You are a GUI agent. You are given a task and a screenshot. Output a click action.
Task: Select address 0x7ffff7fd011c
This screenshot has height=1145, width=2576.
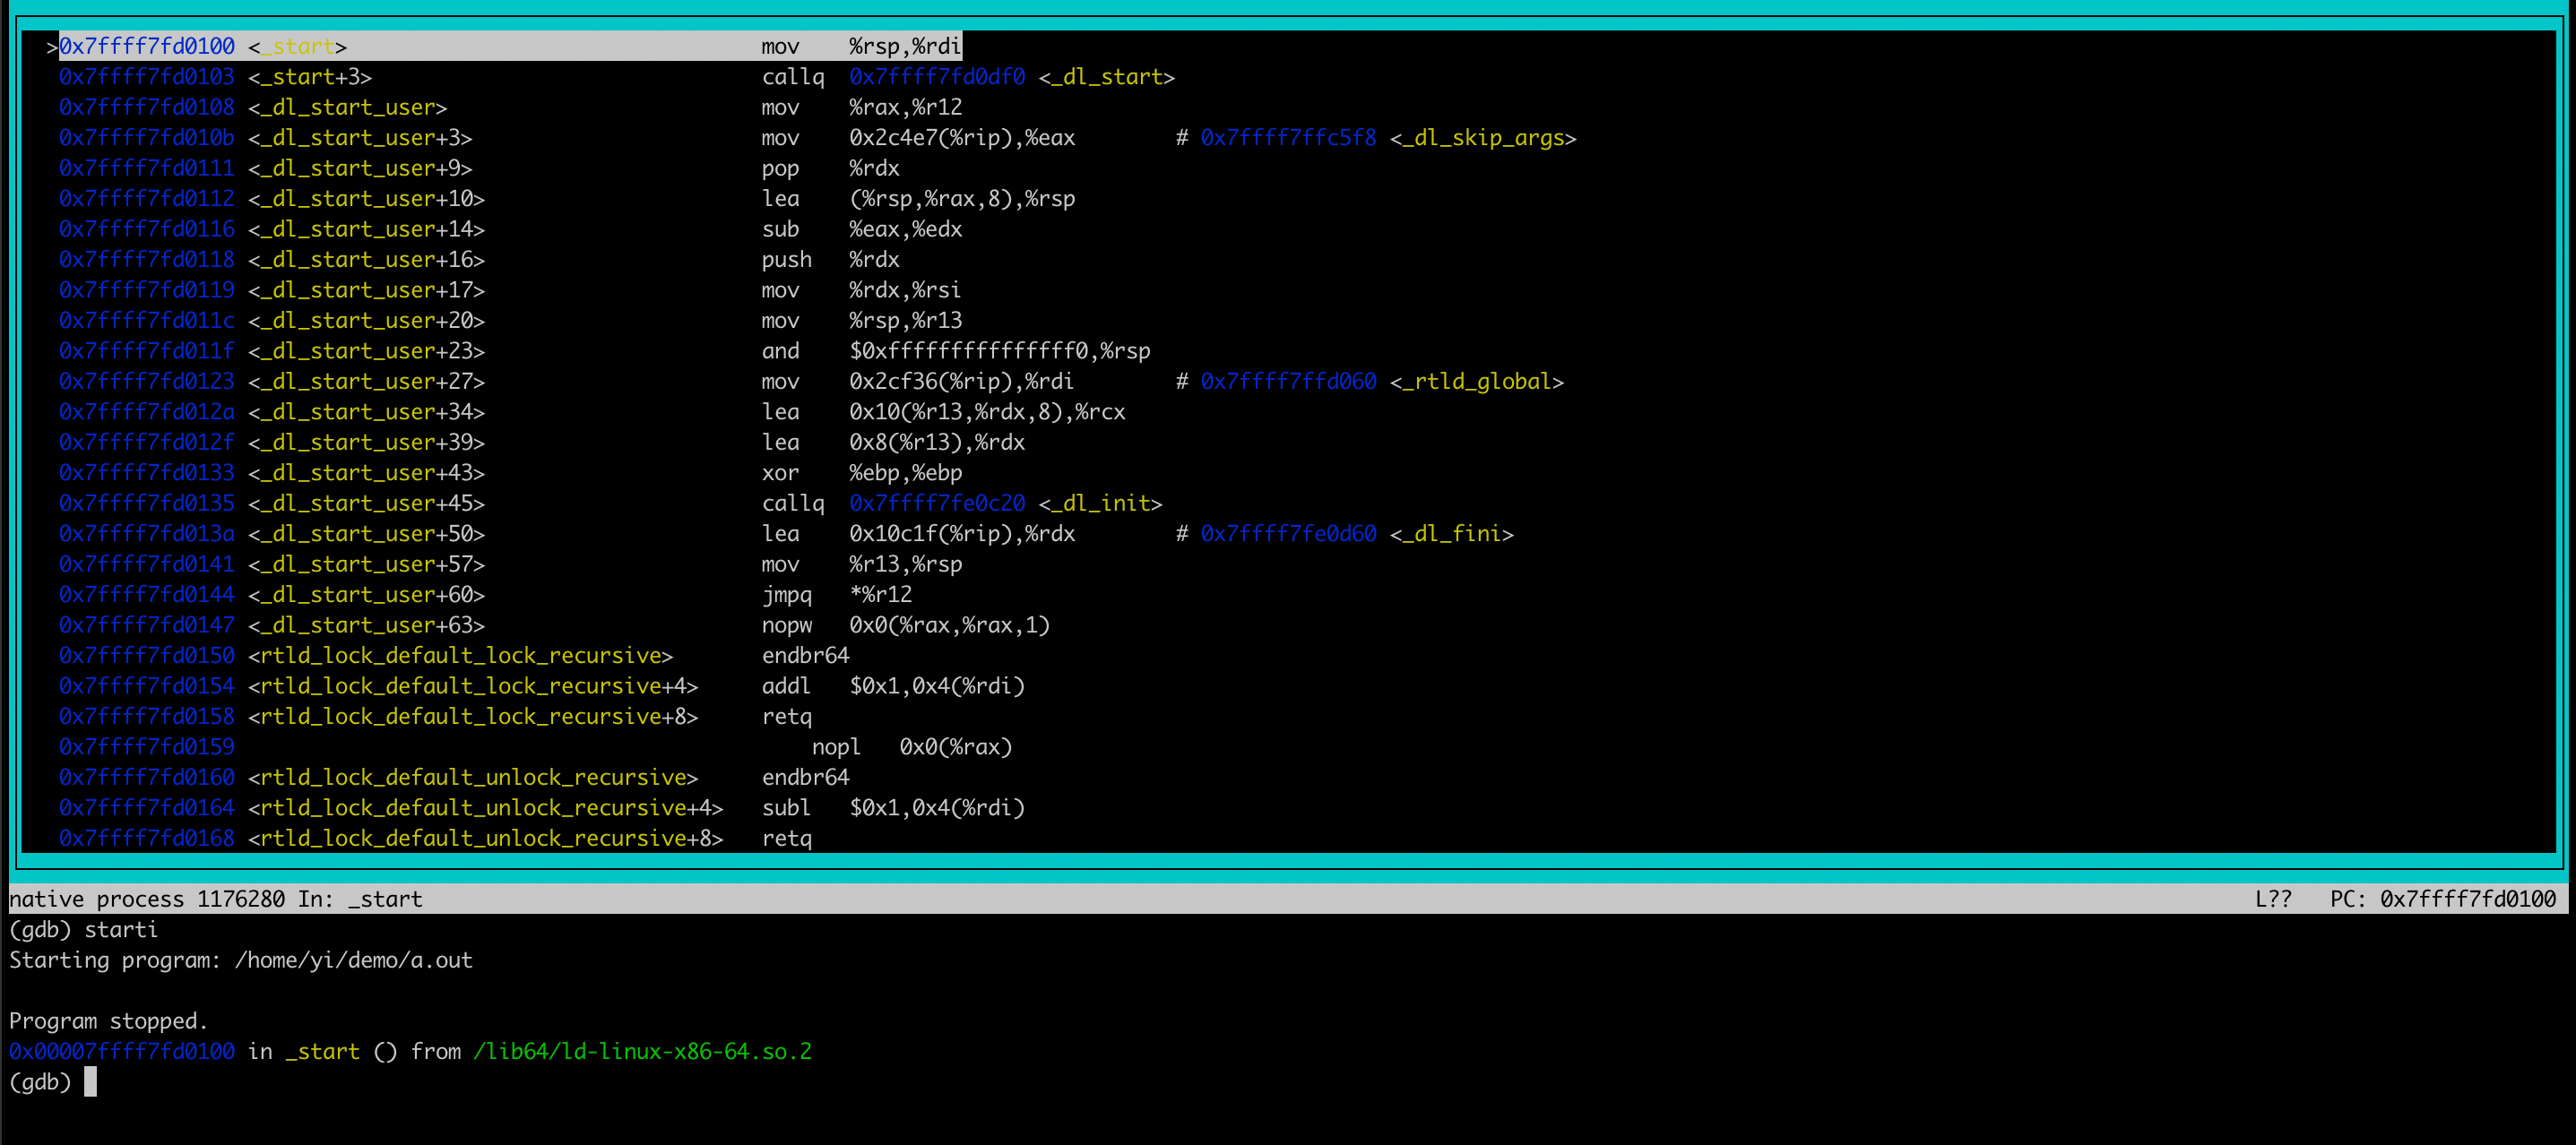[146, 321]
